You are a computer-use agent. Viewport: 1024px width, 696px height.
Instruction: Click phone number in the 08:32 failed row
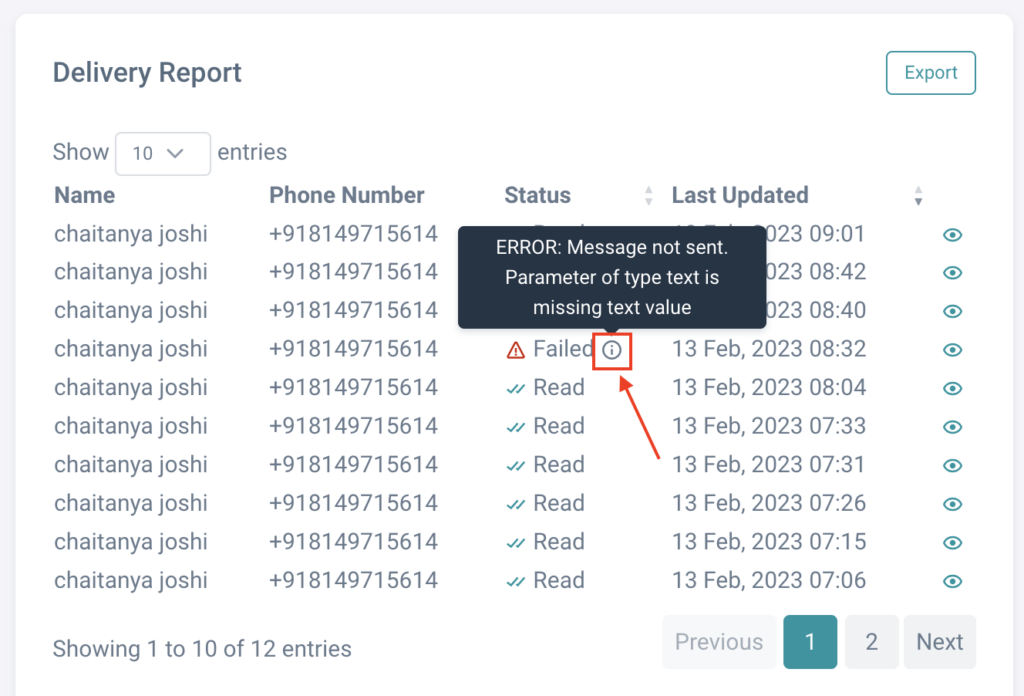coord(353,349)
